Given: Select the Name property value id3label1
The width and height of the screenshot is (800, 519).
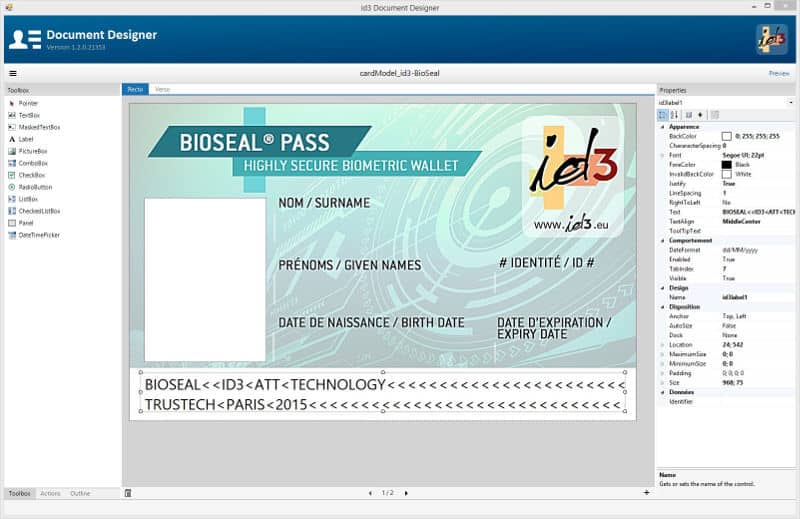Looking at the screenshot, I should point(735,298).
